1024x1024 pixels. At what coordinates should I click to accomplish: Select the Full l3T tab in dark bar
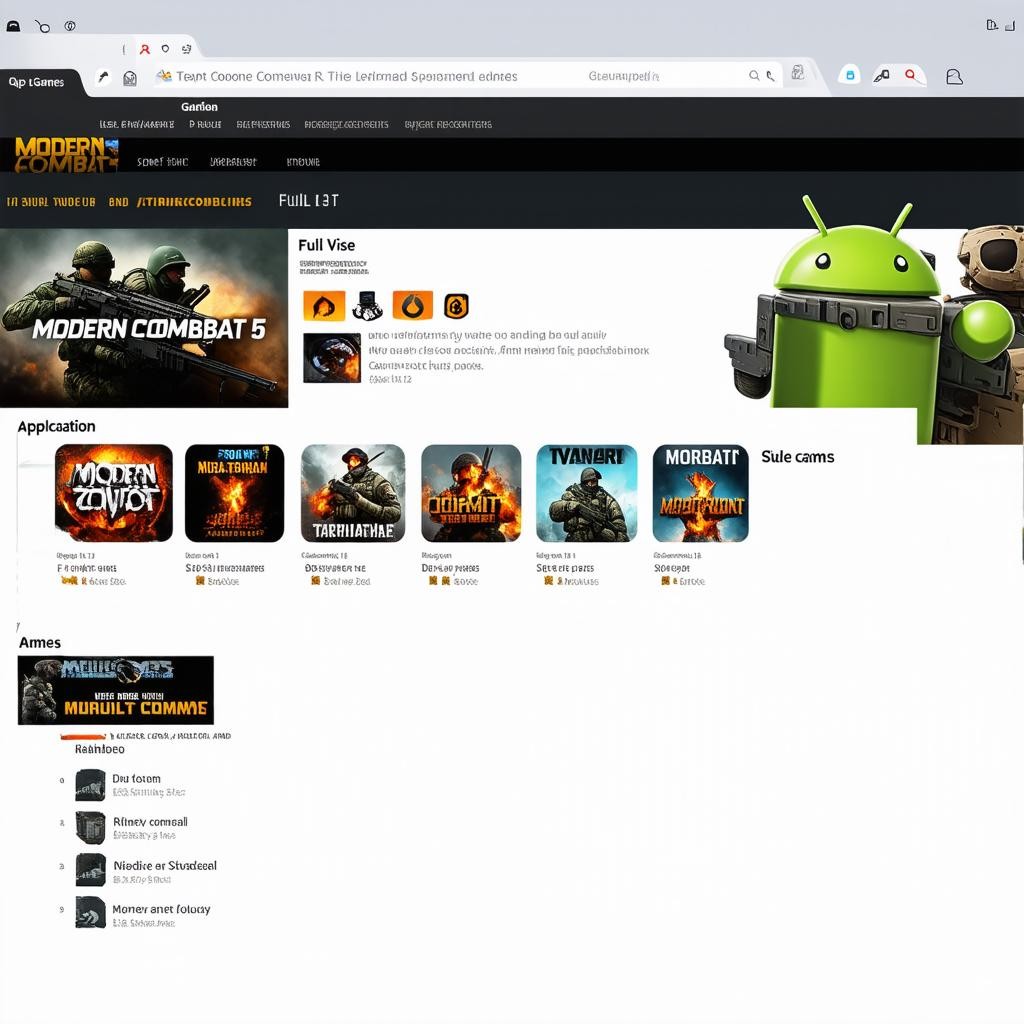pos(308,200)
